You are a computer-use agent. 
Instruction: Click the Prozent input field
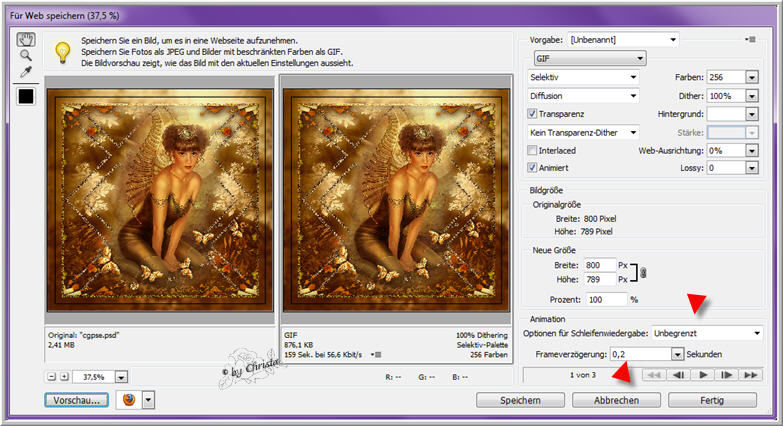pyautogui.click(x=607, y=300)
